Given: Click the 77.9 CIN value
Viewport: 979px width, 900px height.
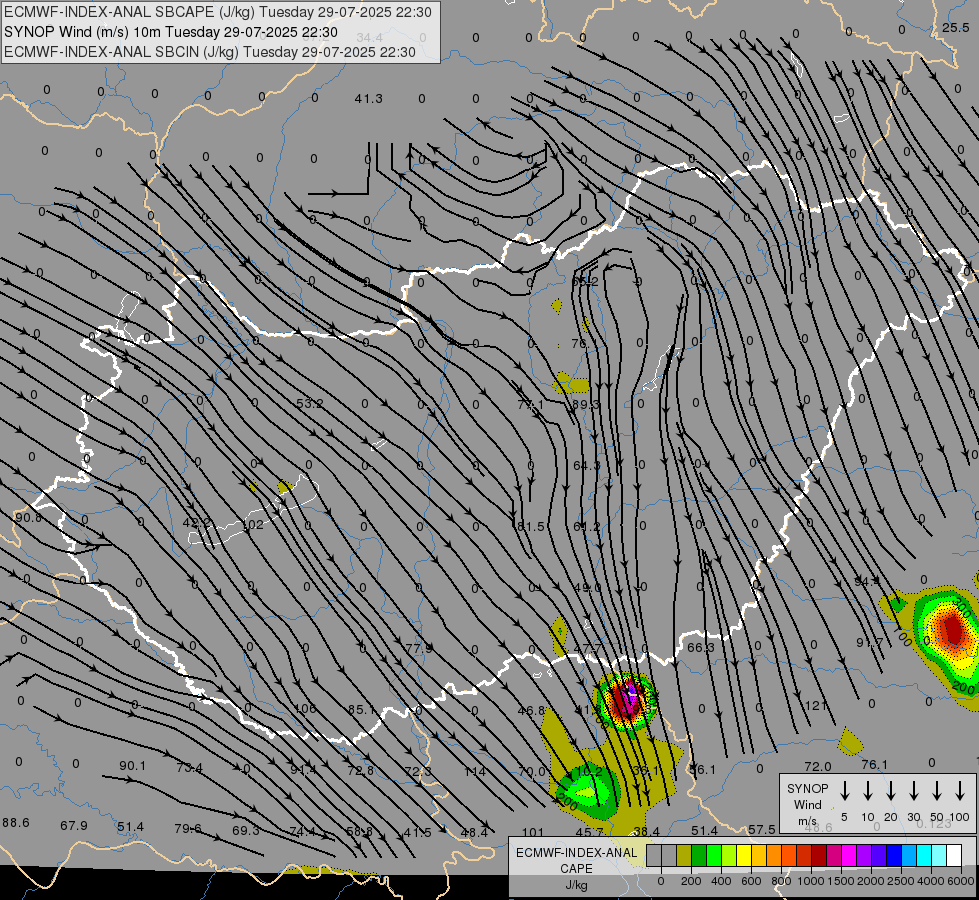Looking at the screenshot, I should pyautogui.click(x=418, y=648).
